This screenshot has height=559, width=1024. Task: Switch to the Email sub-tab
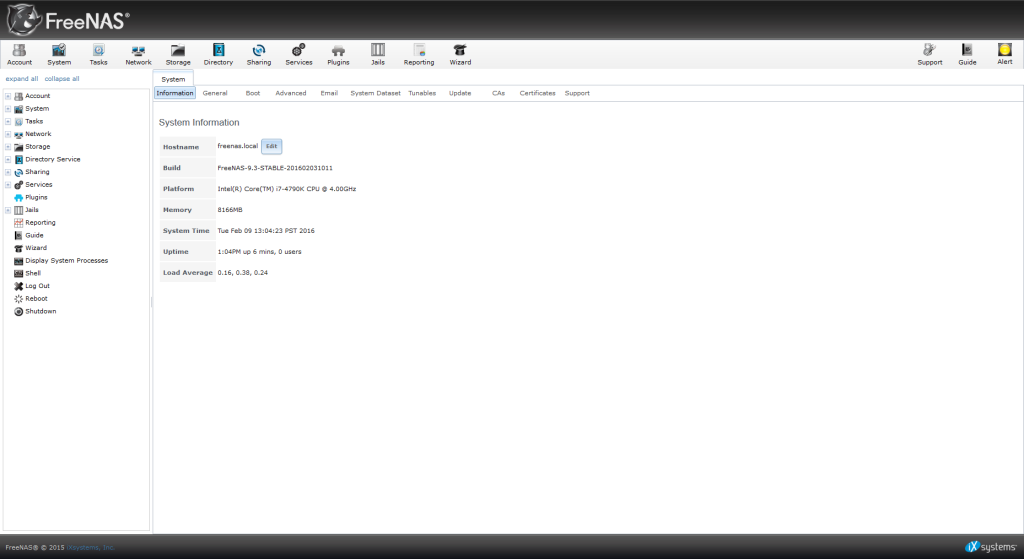point(329,93)
